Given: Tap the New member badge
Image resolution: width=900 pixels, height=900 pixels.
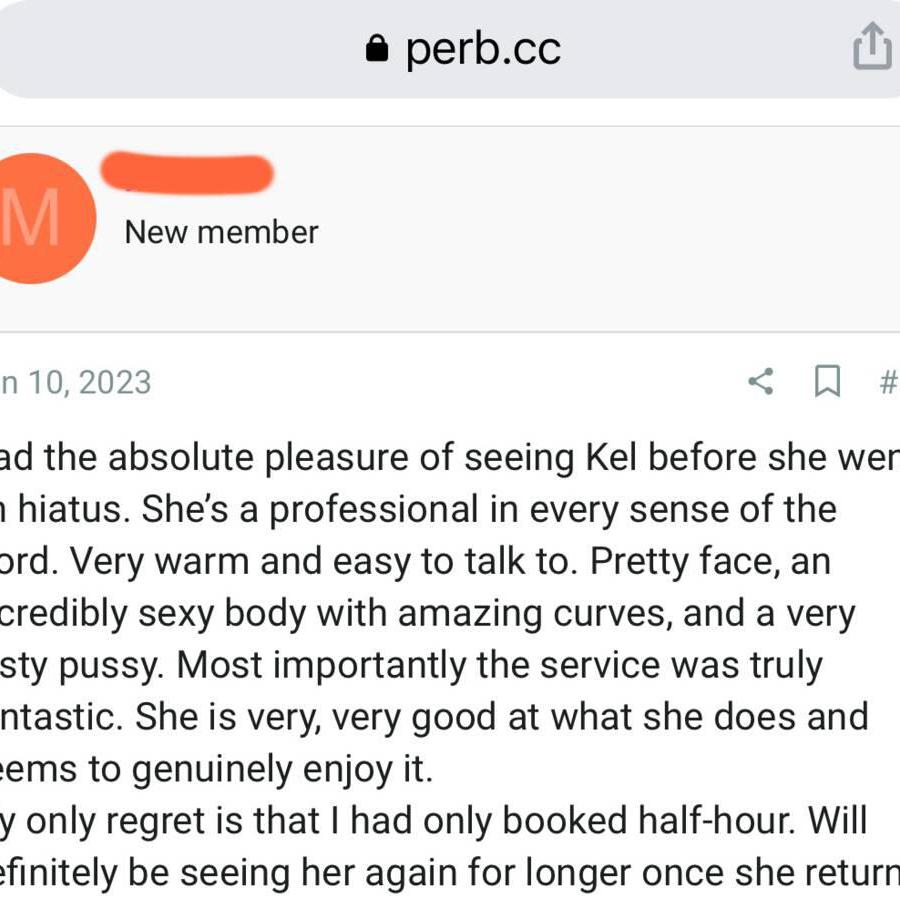Looking at the screenshot, I should coord(220,231).
